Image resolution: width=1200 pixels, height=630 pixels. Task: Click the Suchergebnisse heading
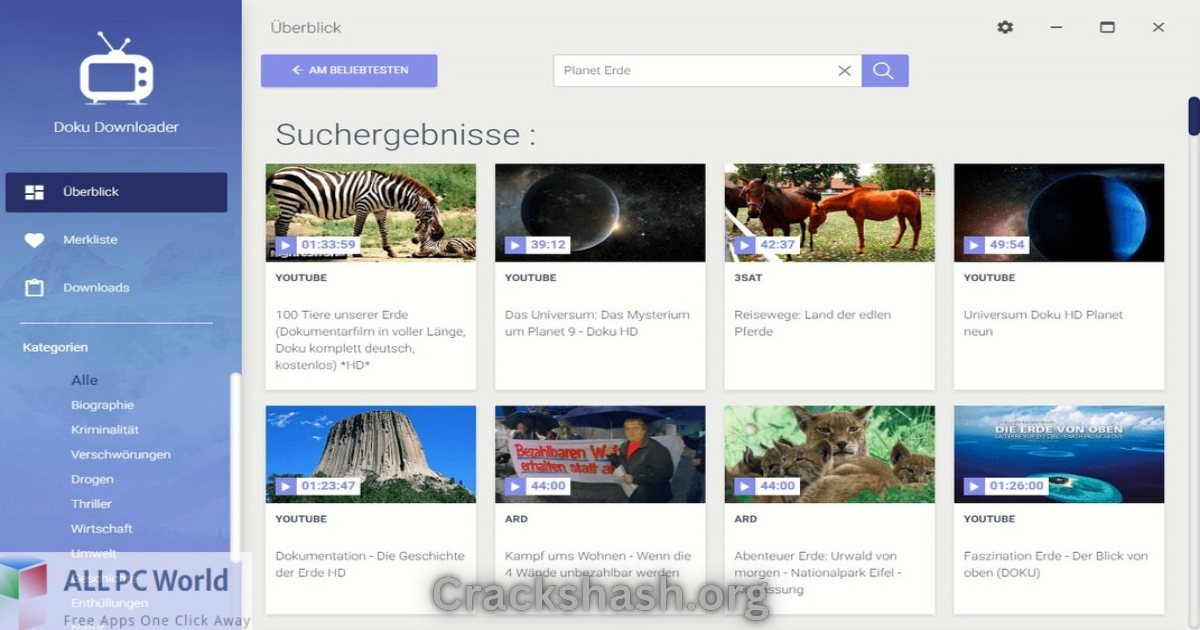405,135
